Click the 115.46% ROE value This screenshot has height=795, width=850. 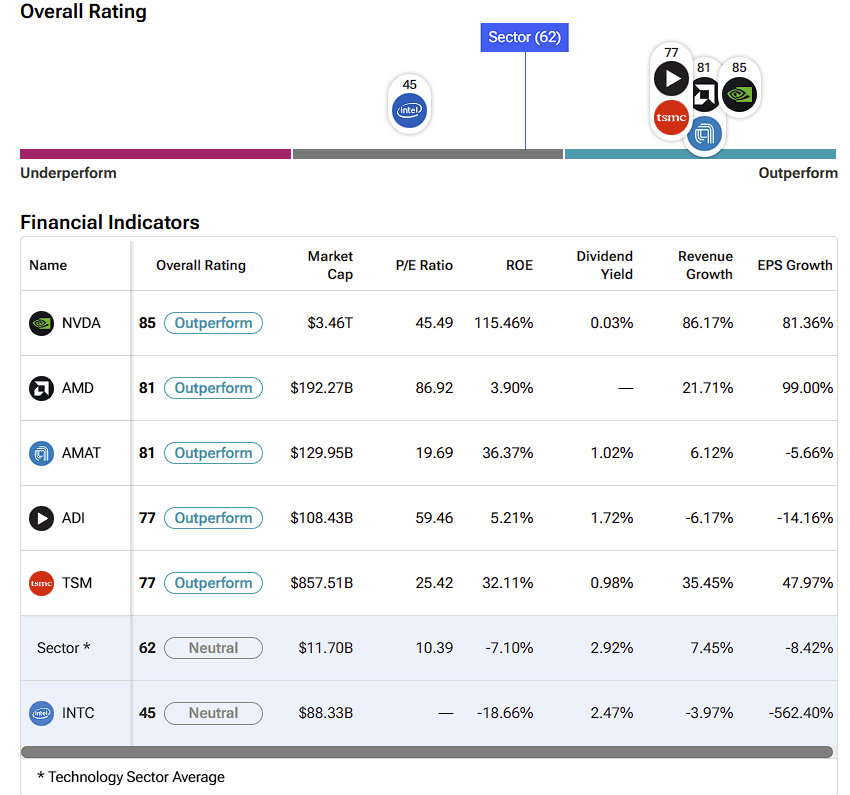(504, 323)
